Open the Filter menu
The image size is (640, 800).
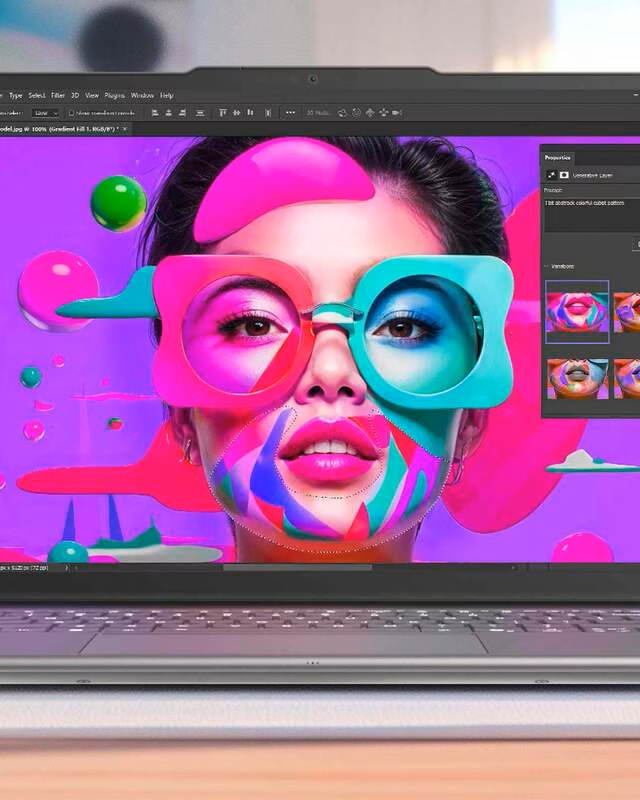point(58,95)
